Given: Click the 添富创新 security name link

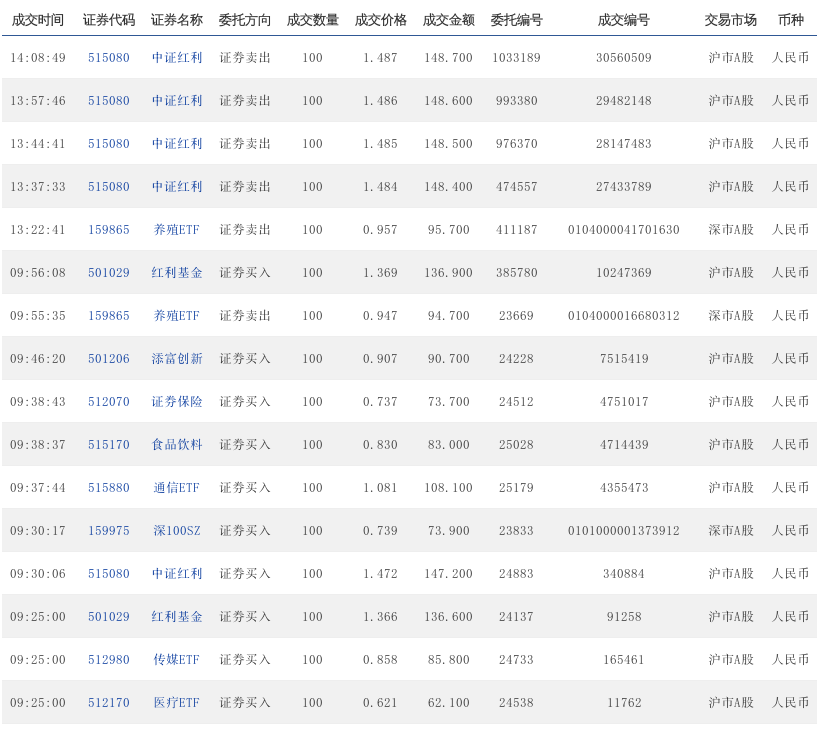Looking at the screenshot, I should click(x=177, y=359).
